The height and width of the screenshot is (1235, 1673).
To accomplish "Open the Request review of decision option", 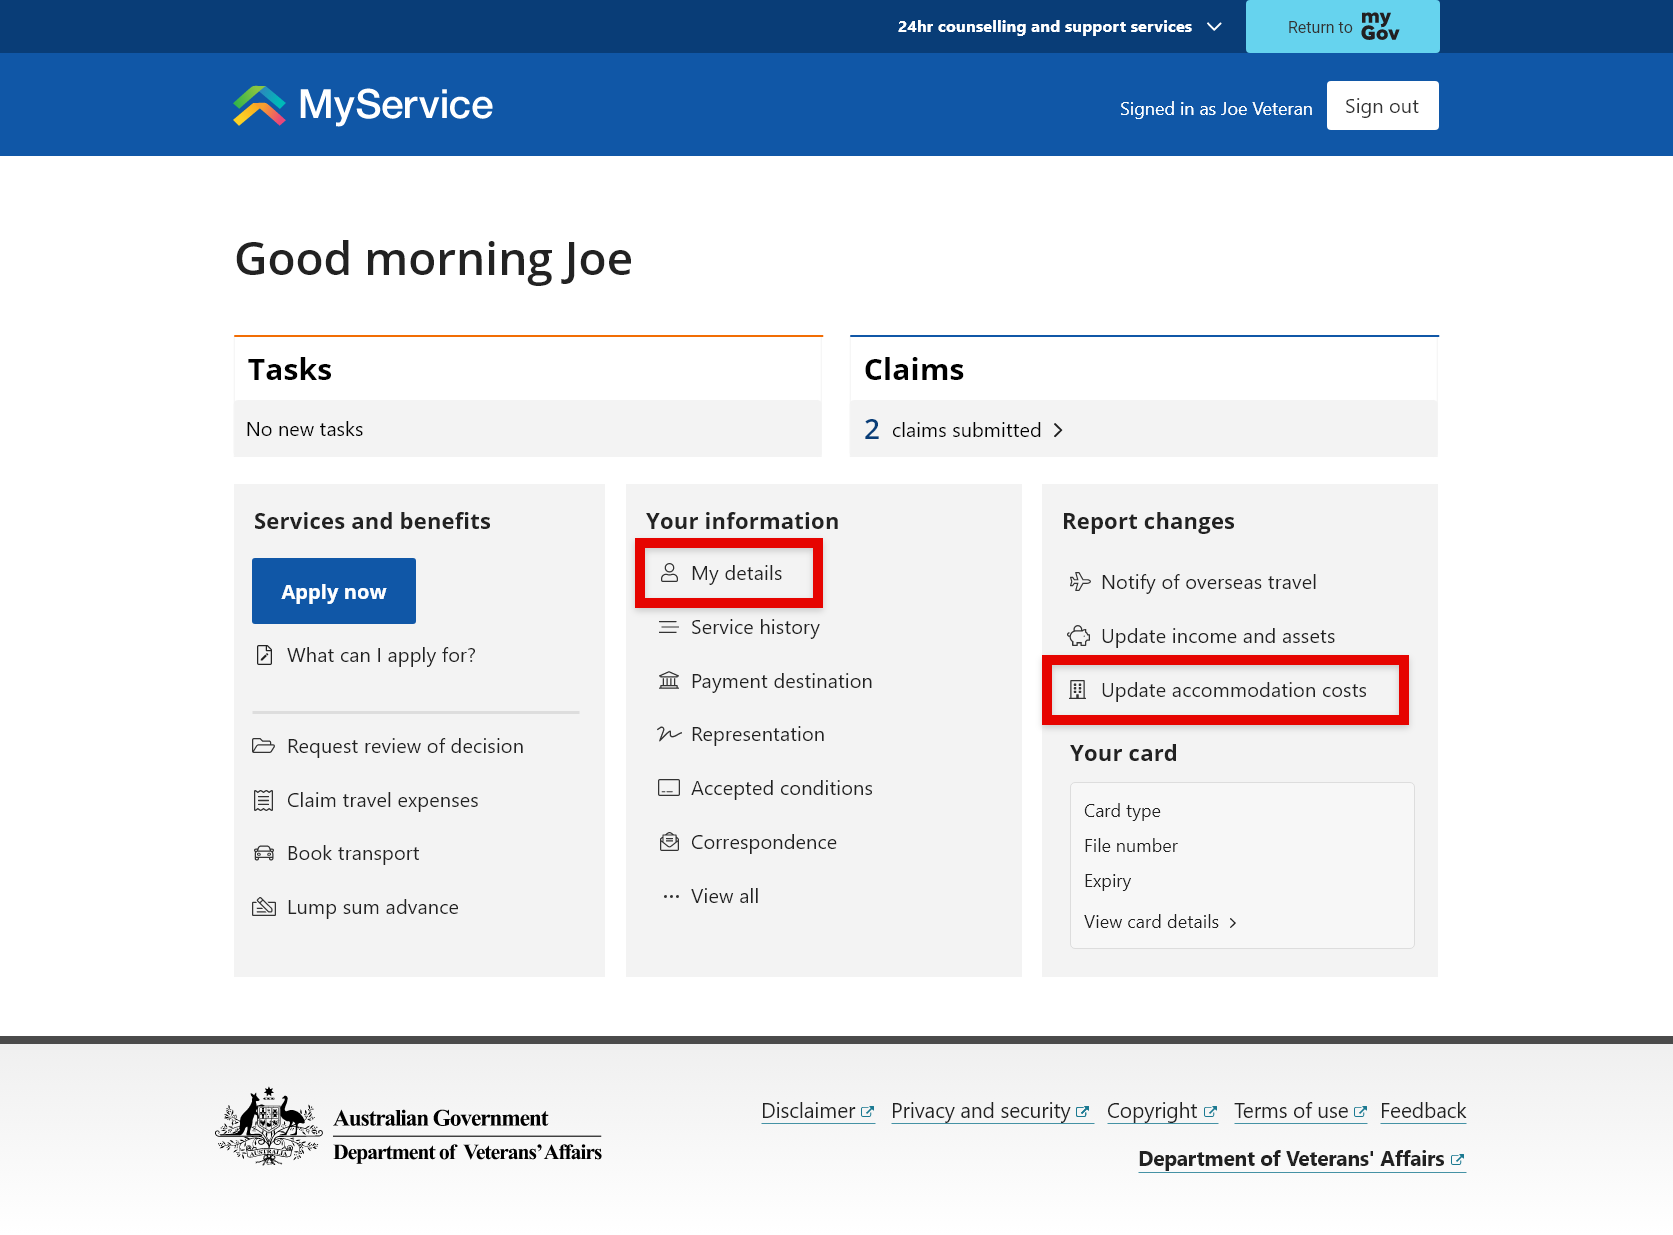I will click(x=404, y=745).
